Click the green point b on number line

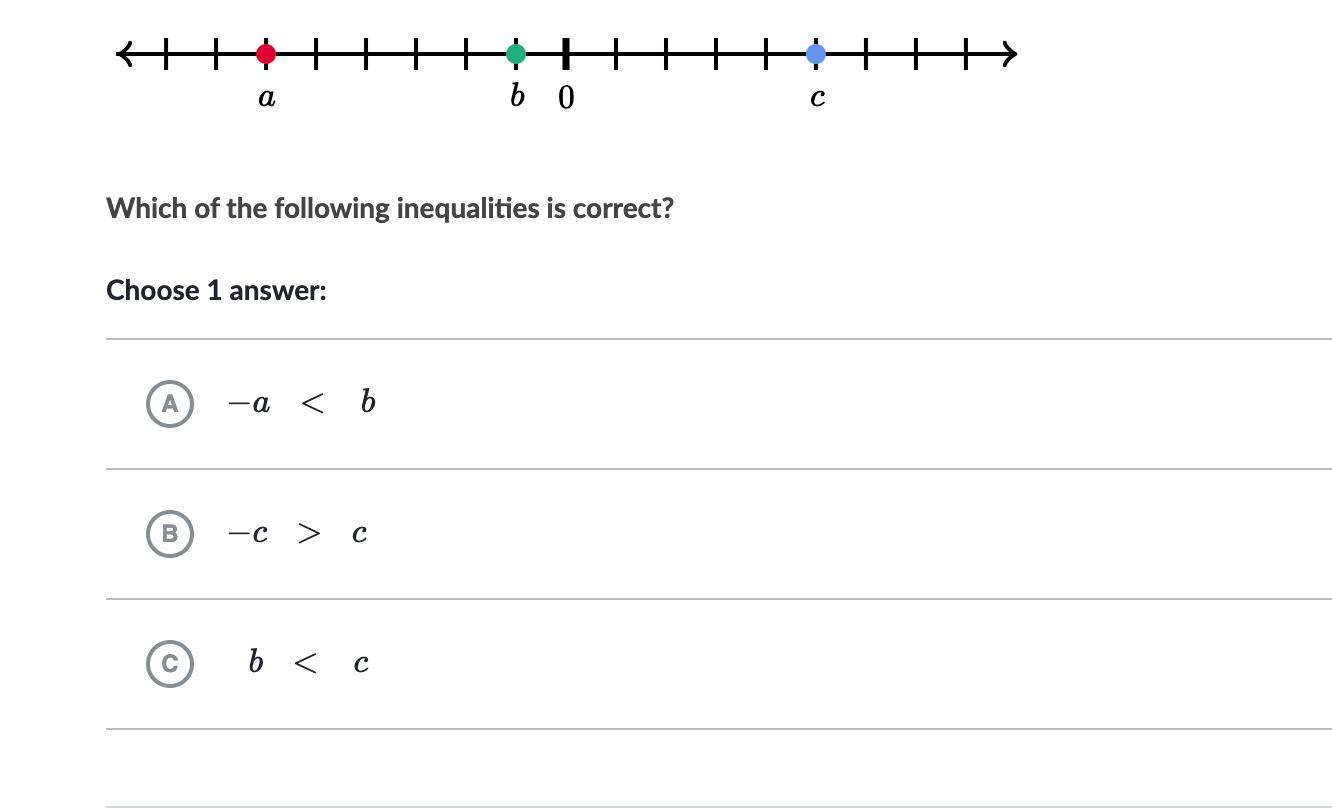coord(516,54)
